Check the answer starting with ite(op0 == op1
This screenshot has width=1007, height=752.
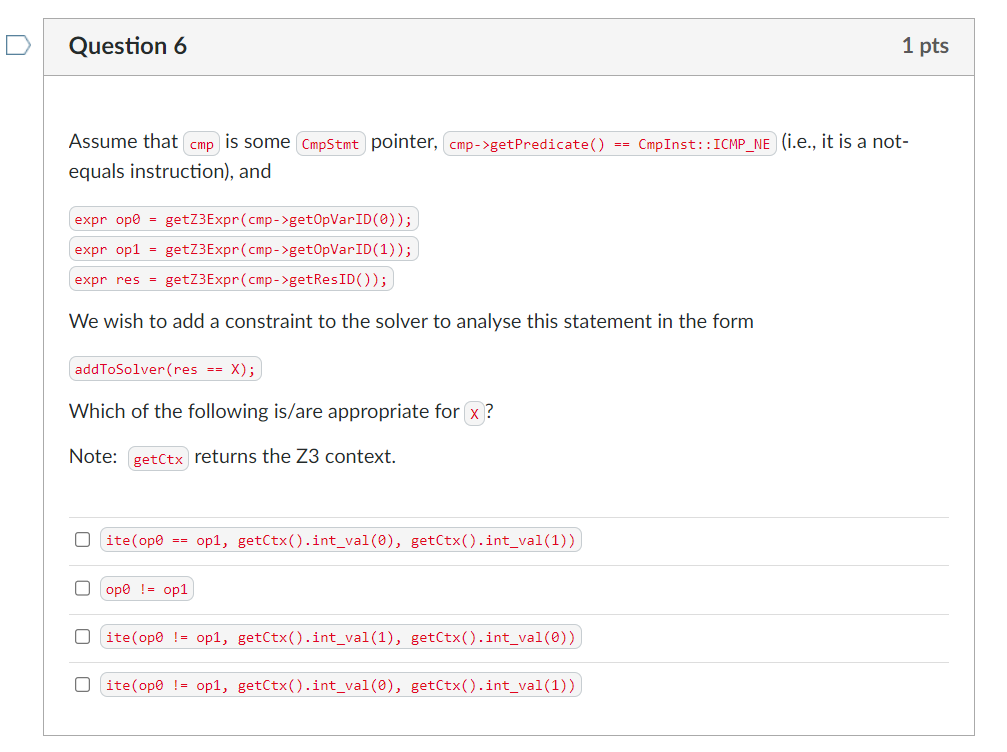click(82, 539)
